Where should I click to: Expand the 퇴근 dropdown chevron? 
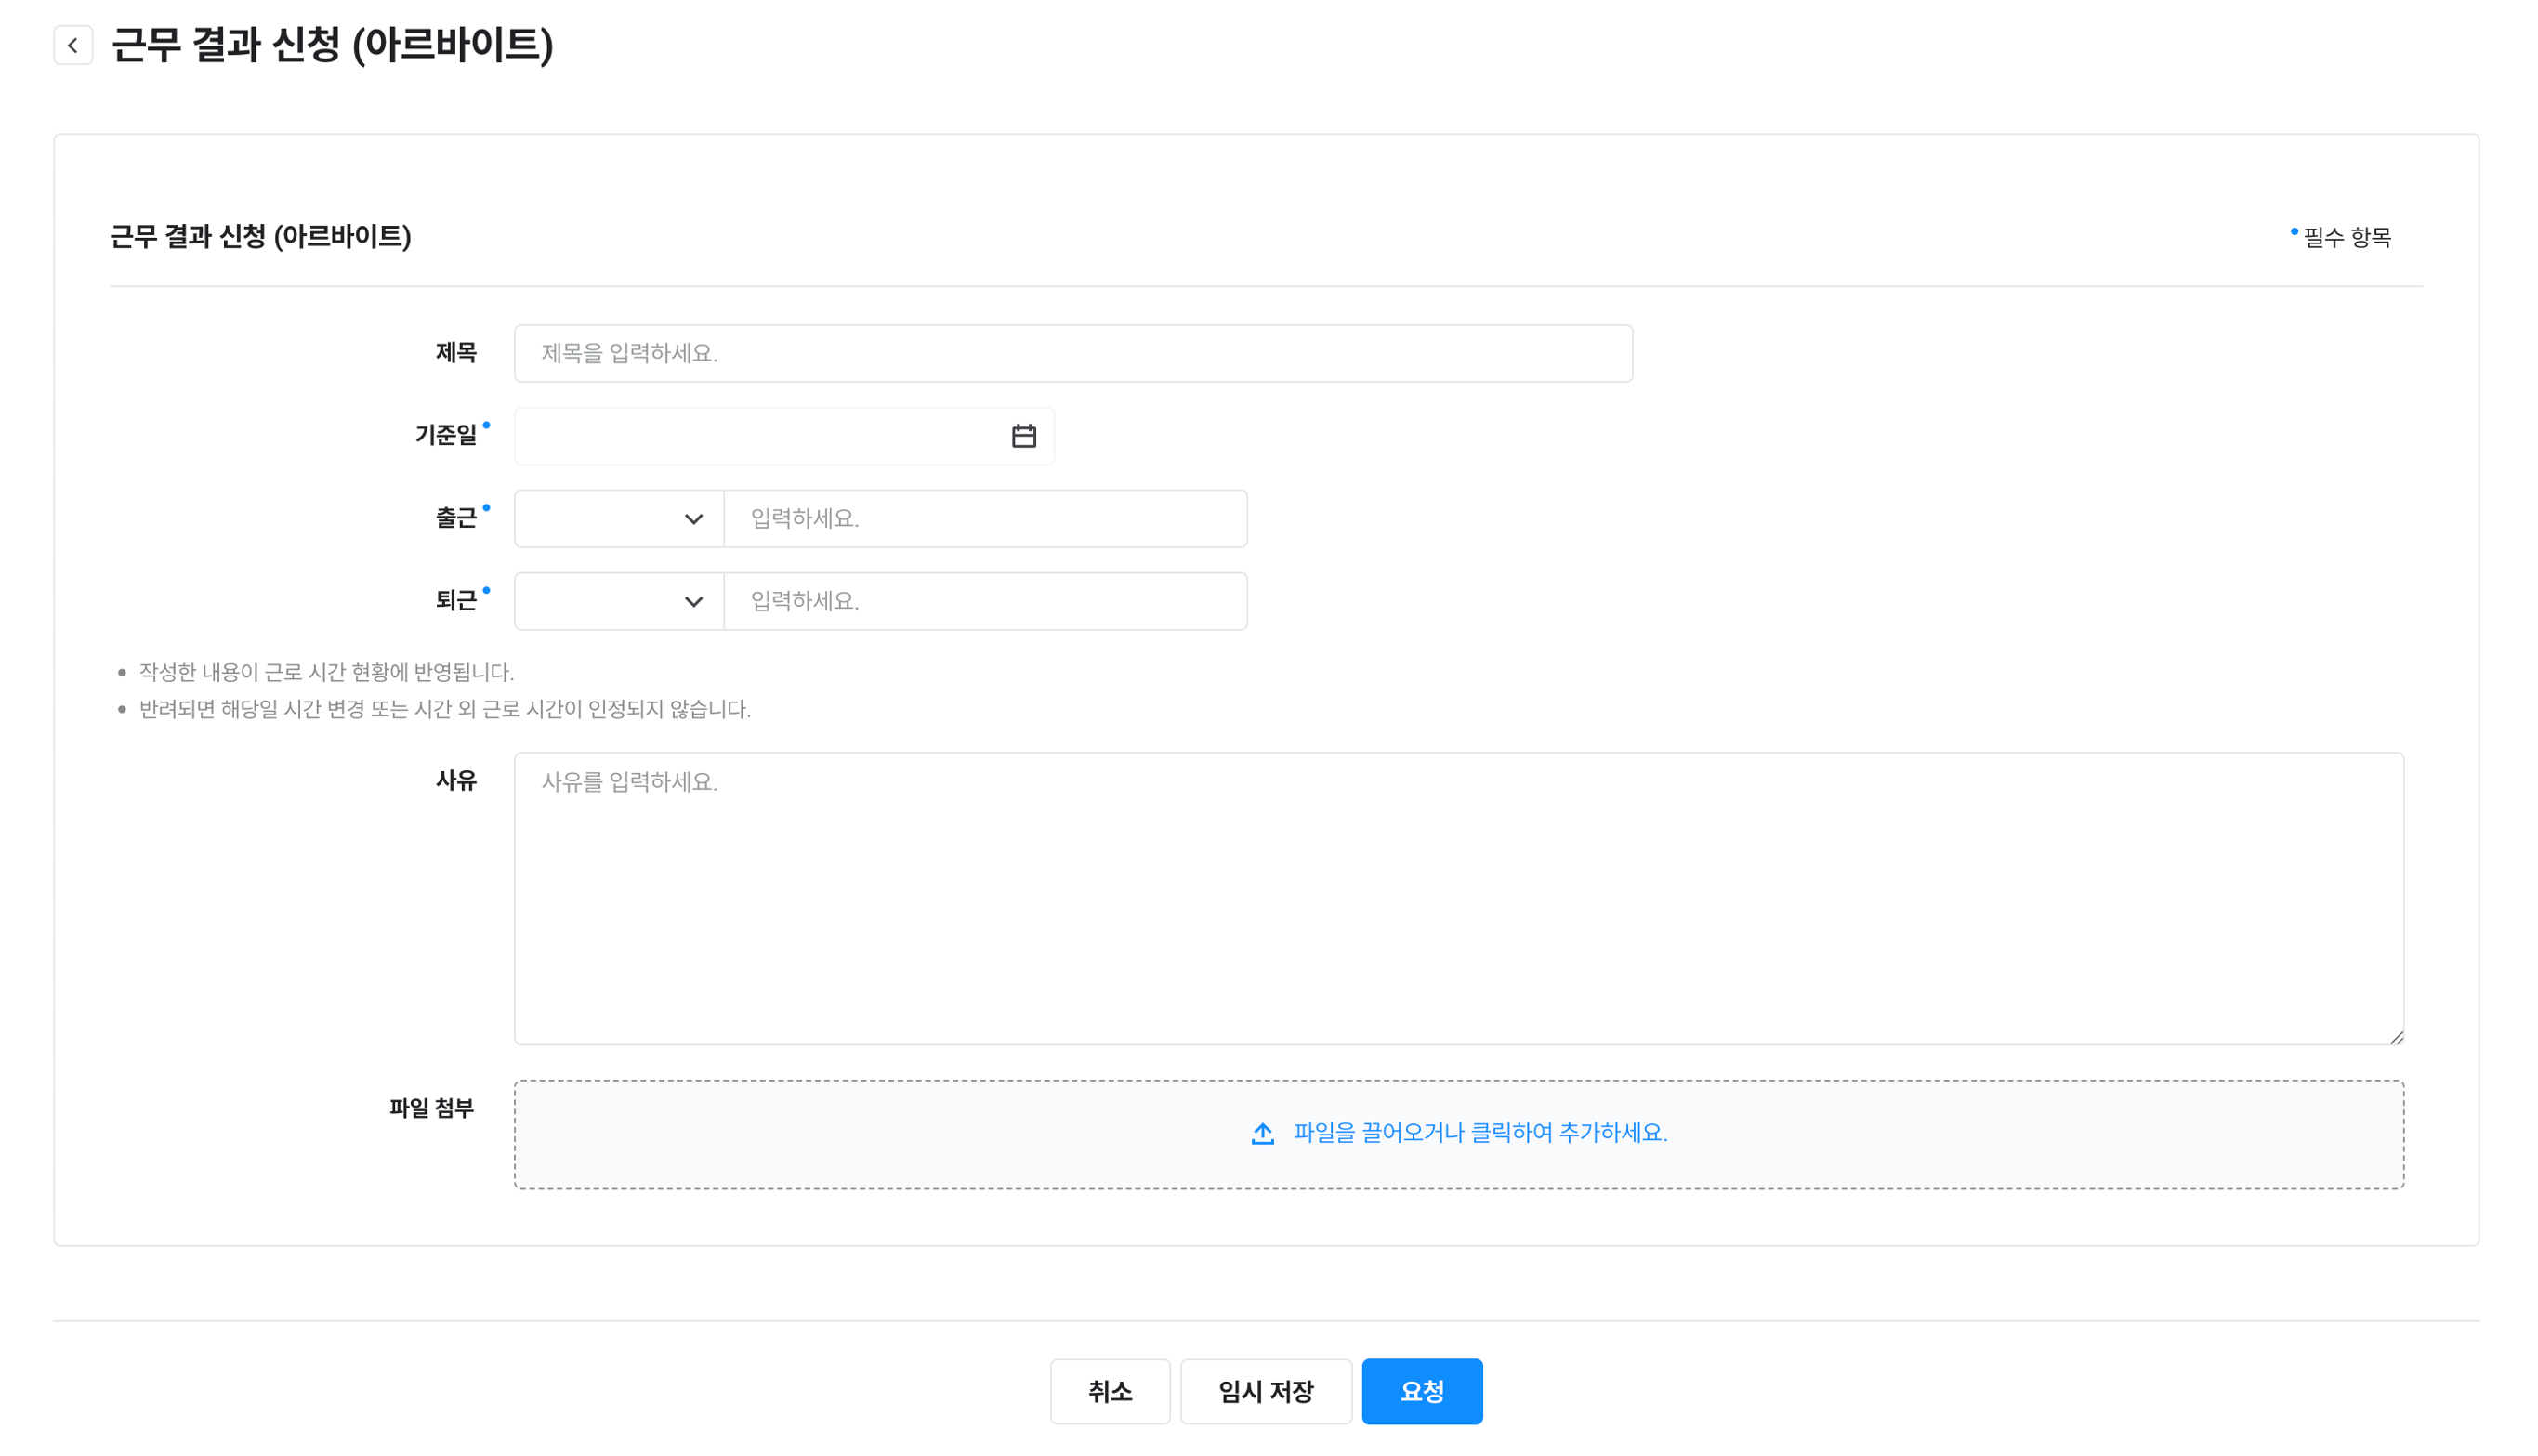coord(693,602)
